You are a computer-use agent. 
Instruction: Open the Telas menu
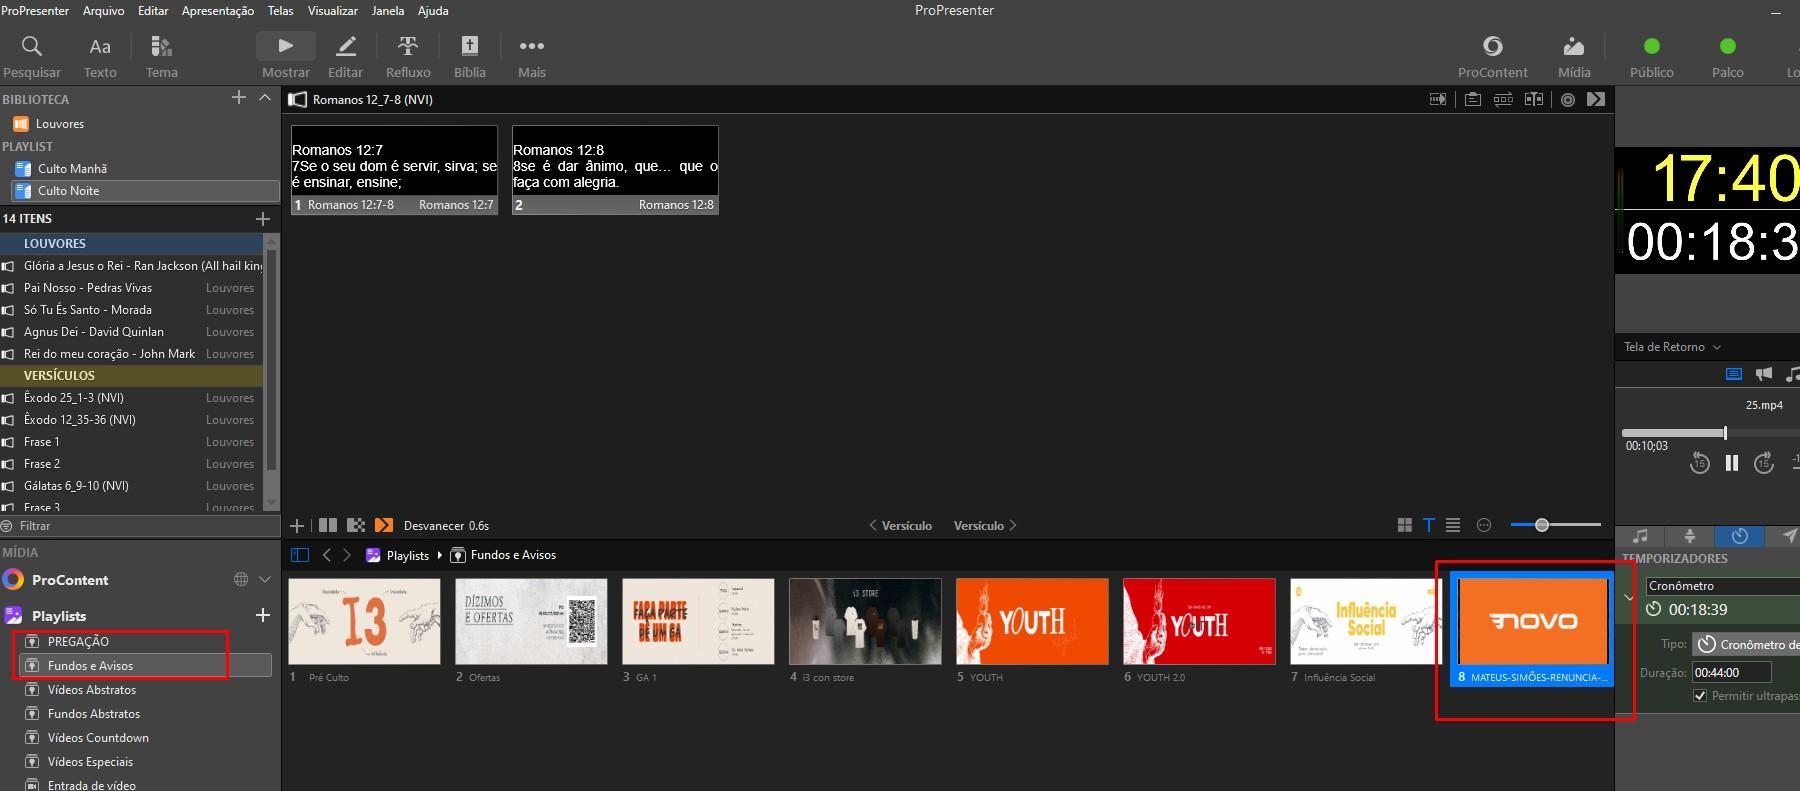[x=281, y=11]
